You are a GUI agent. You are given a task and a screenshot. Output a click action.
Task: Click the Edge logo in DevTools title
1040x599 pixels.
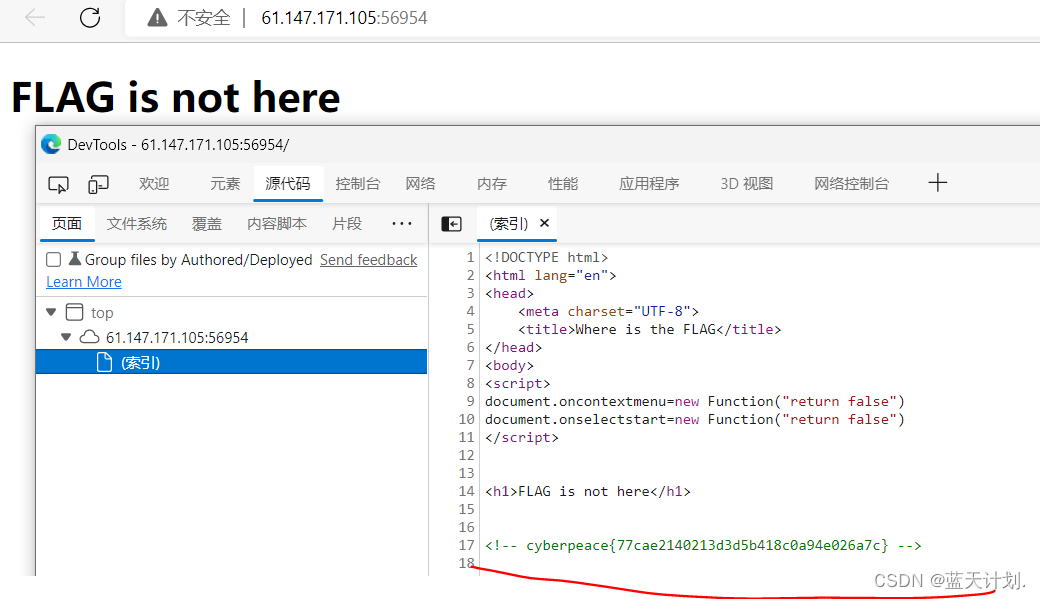(x=51, y=144)
